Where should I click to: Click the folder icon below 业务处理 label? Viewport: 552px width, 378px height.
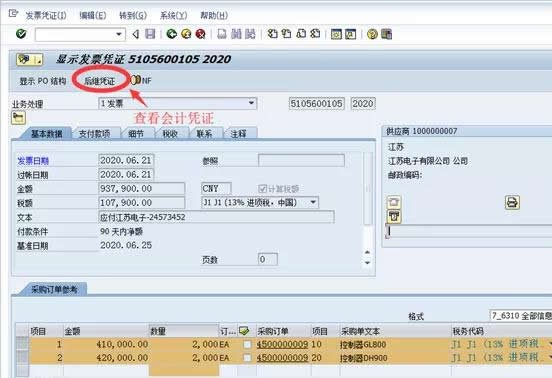click(x=18, y=118)
